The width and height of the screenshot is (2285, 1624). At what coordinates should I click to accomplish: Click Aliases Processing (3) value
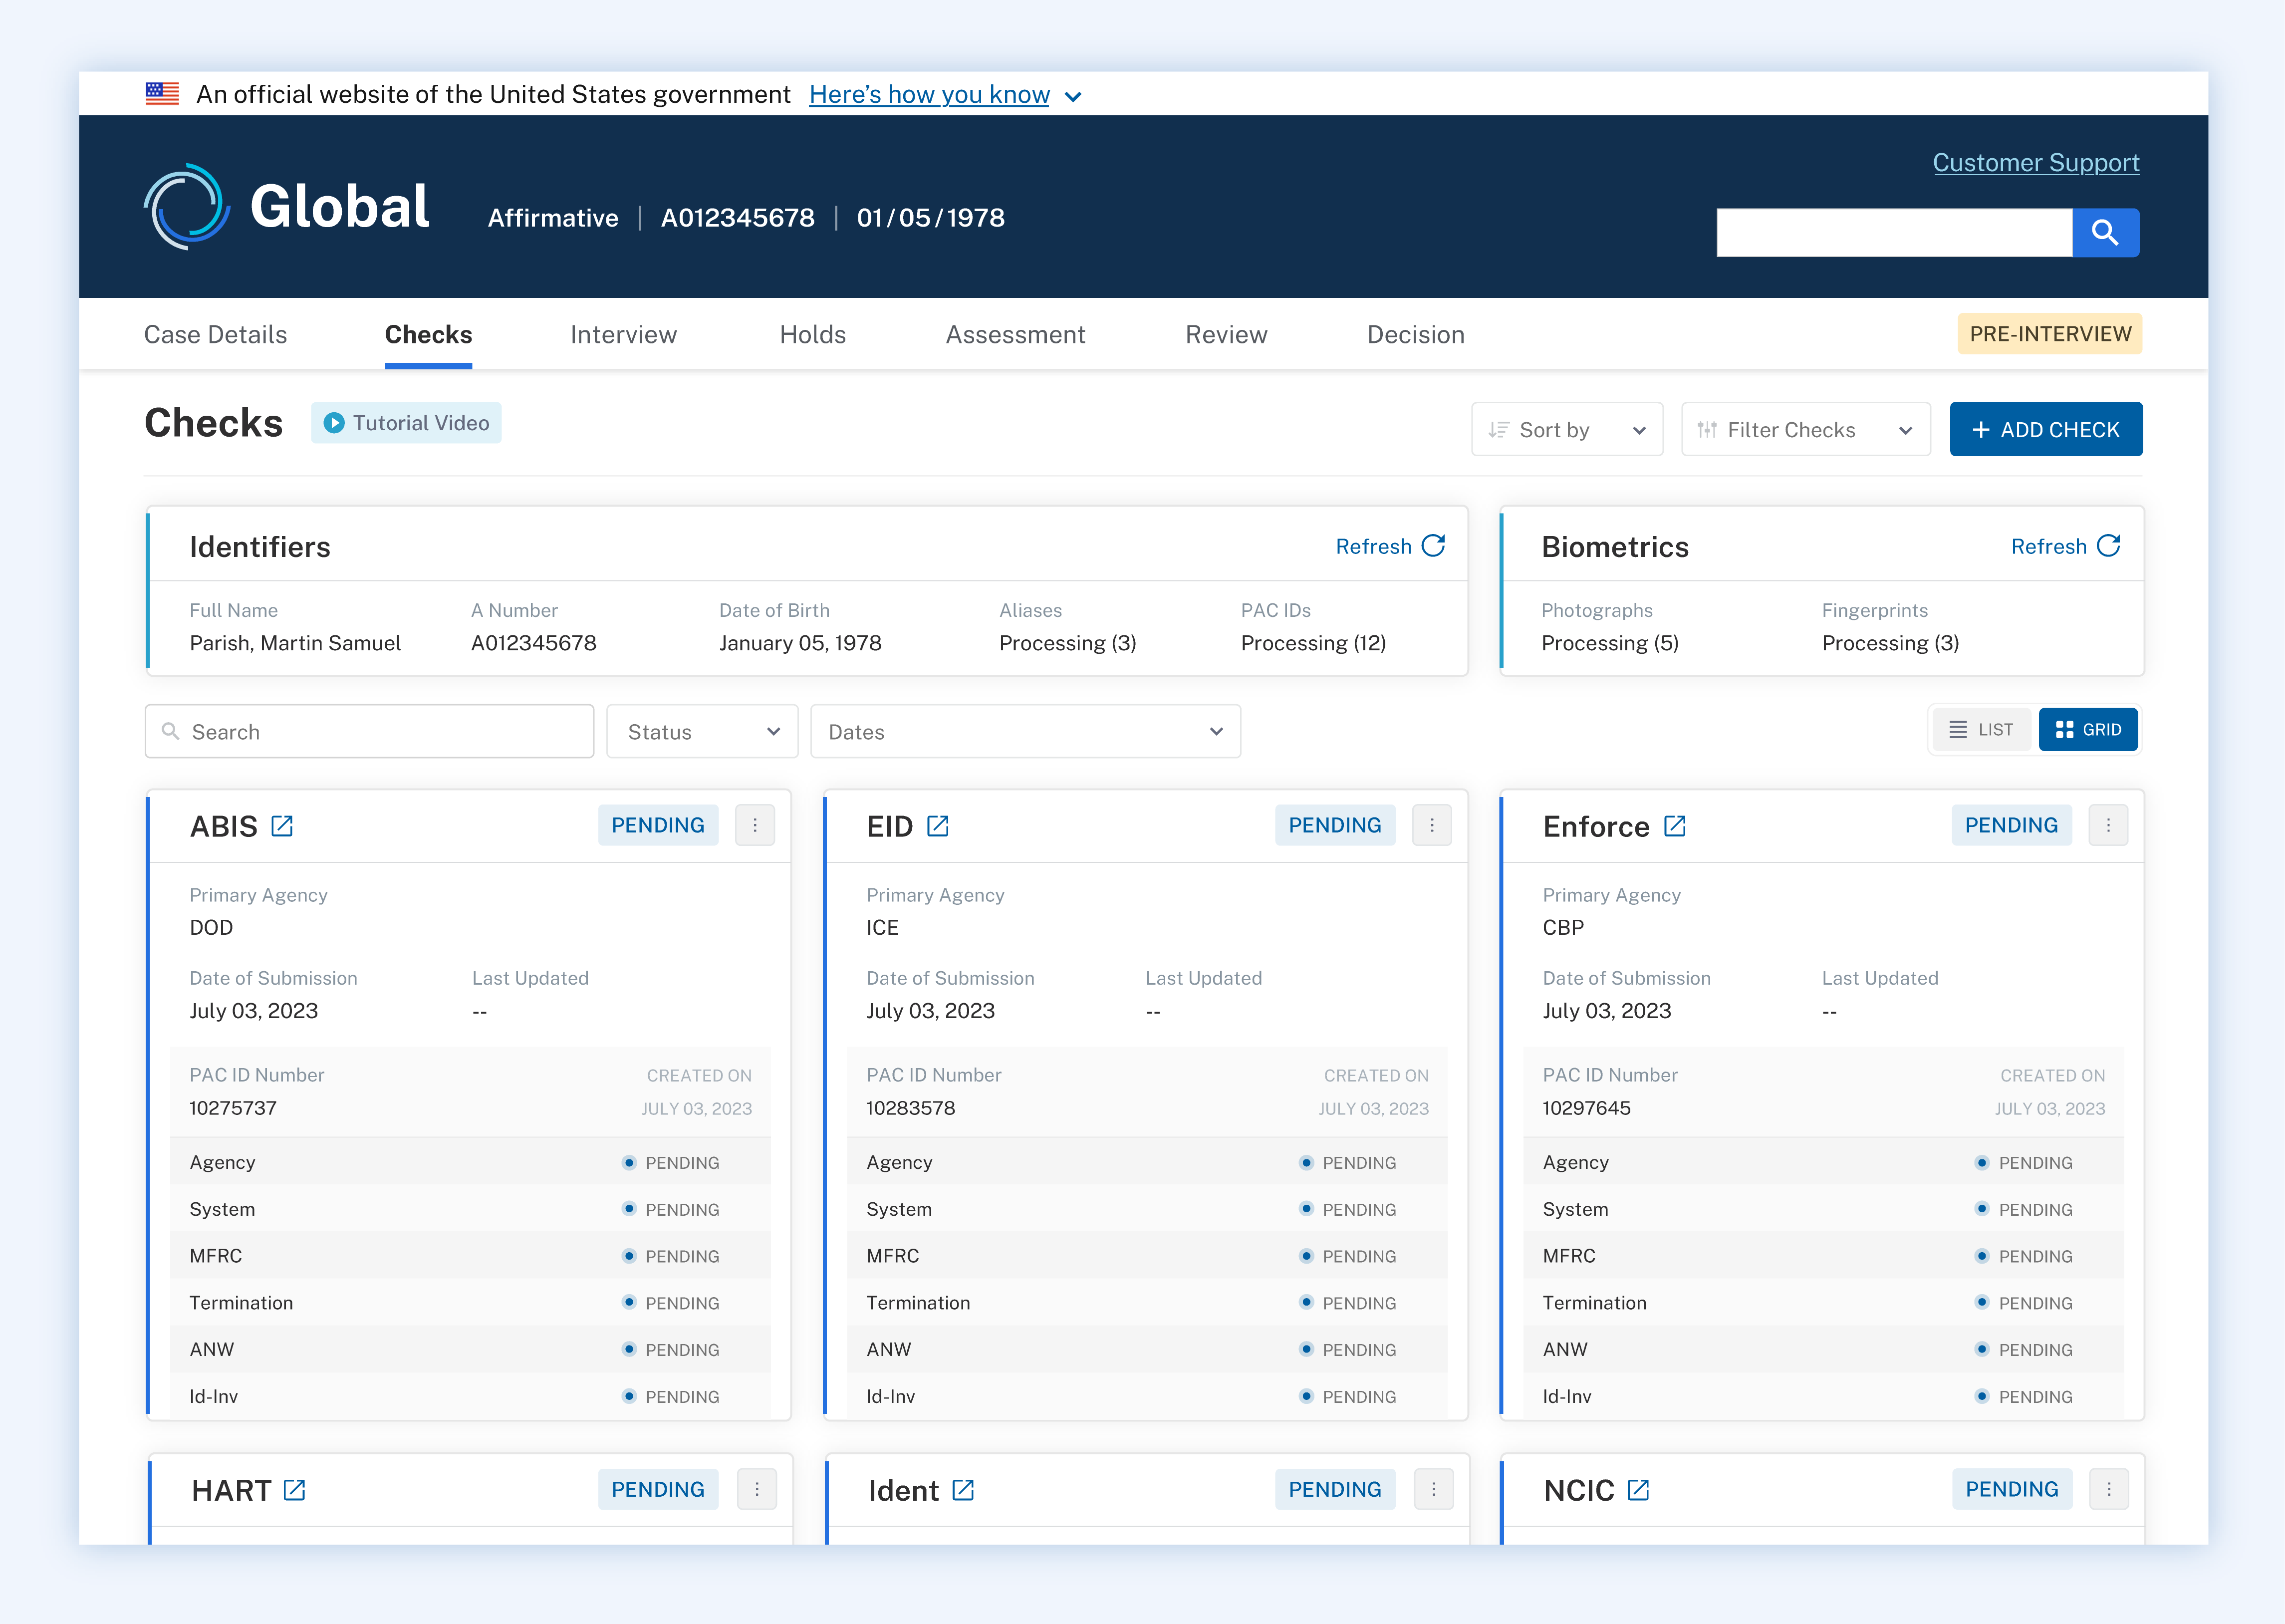[x=1068, y=643]
